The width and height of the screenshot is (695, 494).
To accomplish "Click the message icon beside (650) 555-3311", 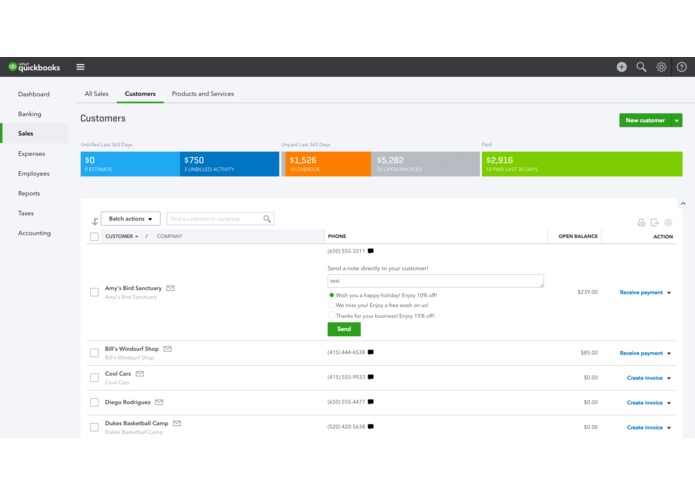I will 371,251.
